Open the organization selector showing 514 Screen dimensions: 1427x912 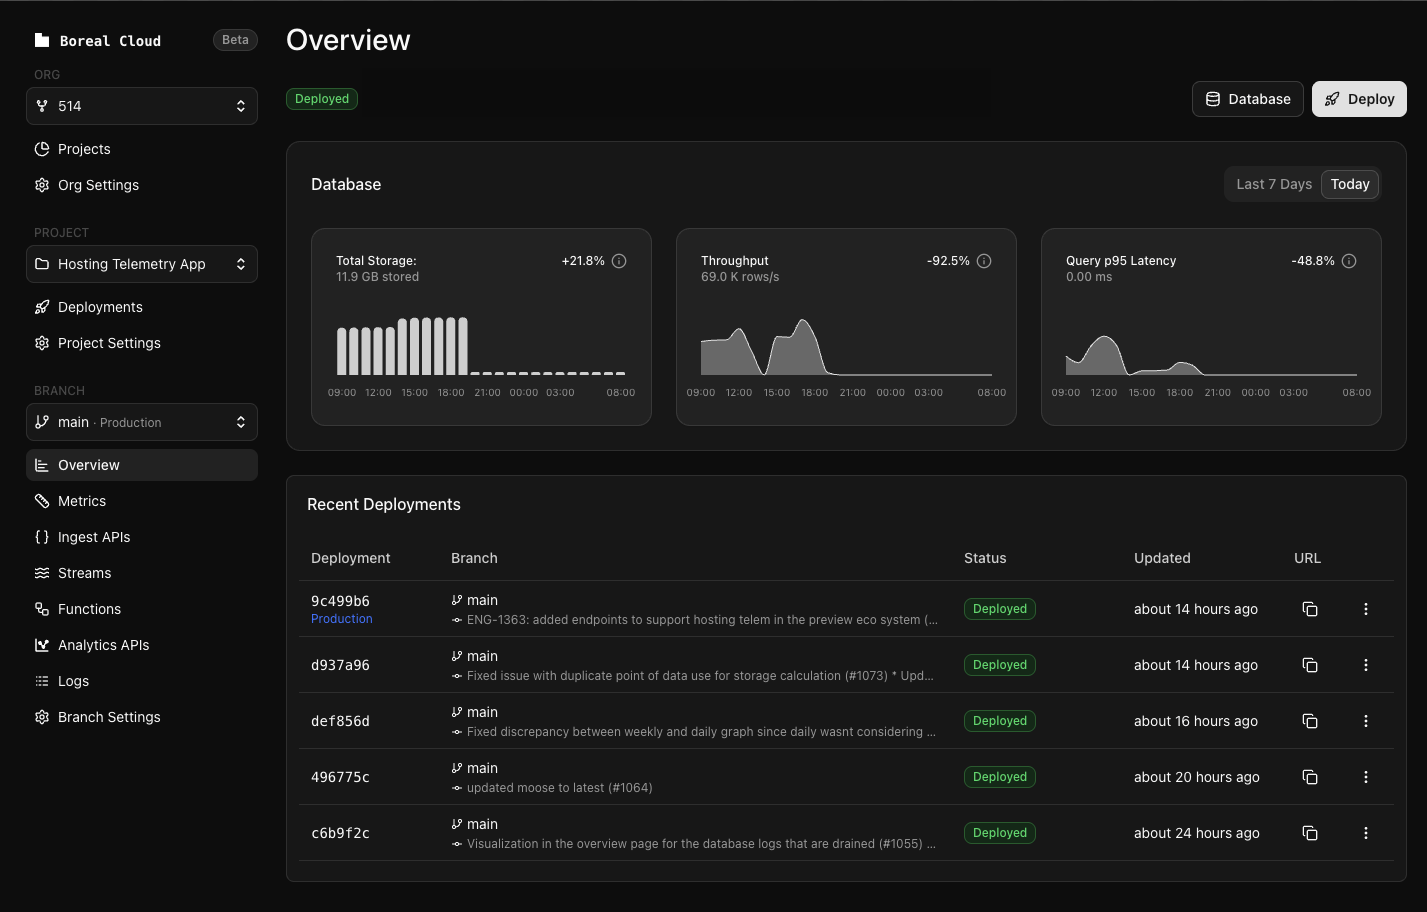[142, 106]
